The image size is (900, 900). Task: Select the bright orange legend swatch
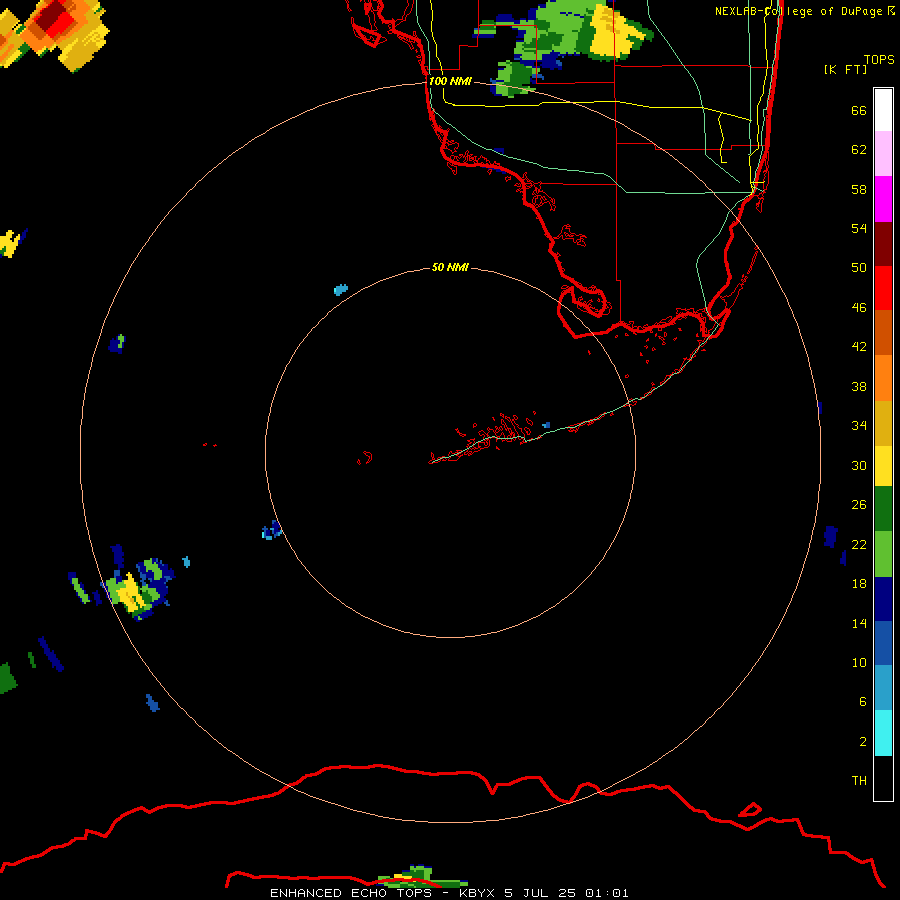point(883,378)
